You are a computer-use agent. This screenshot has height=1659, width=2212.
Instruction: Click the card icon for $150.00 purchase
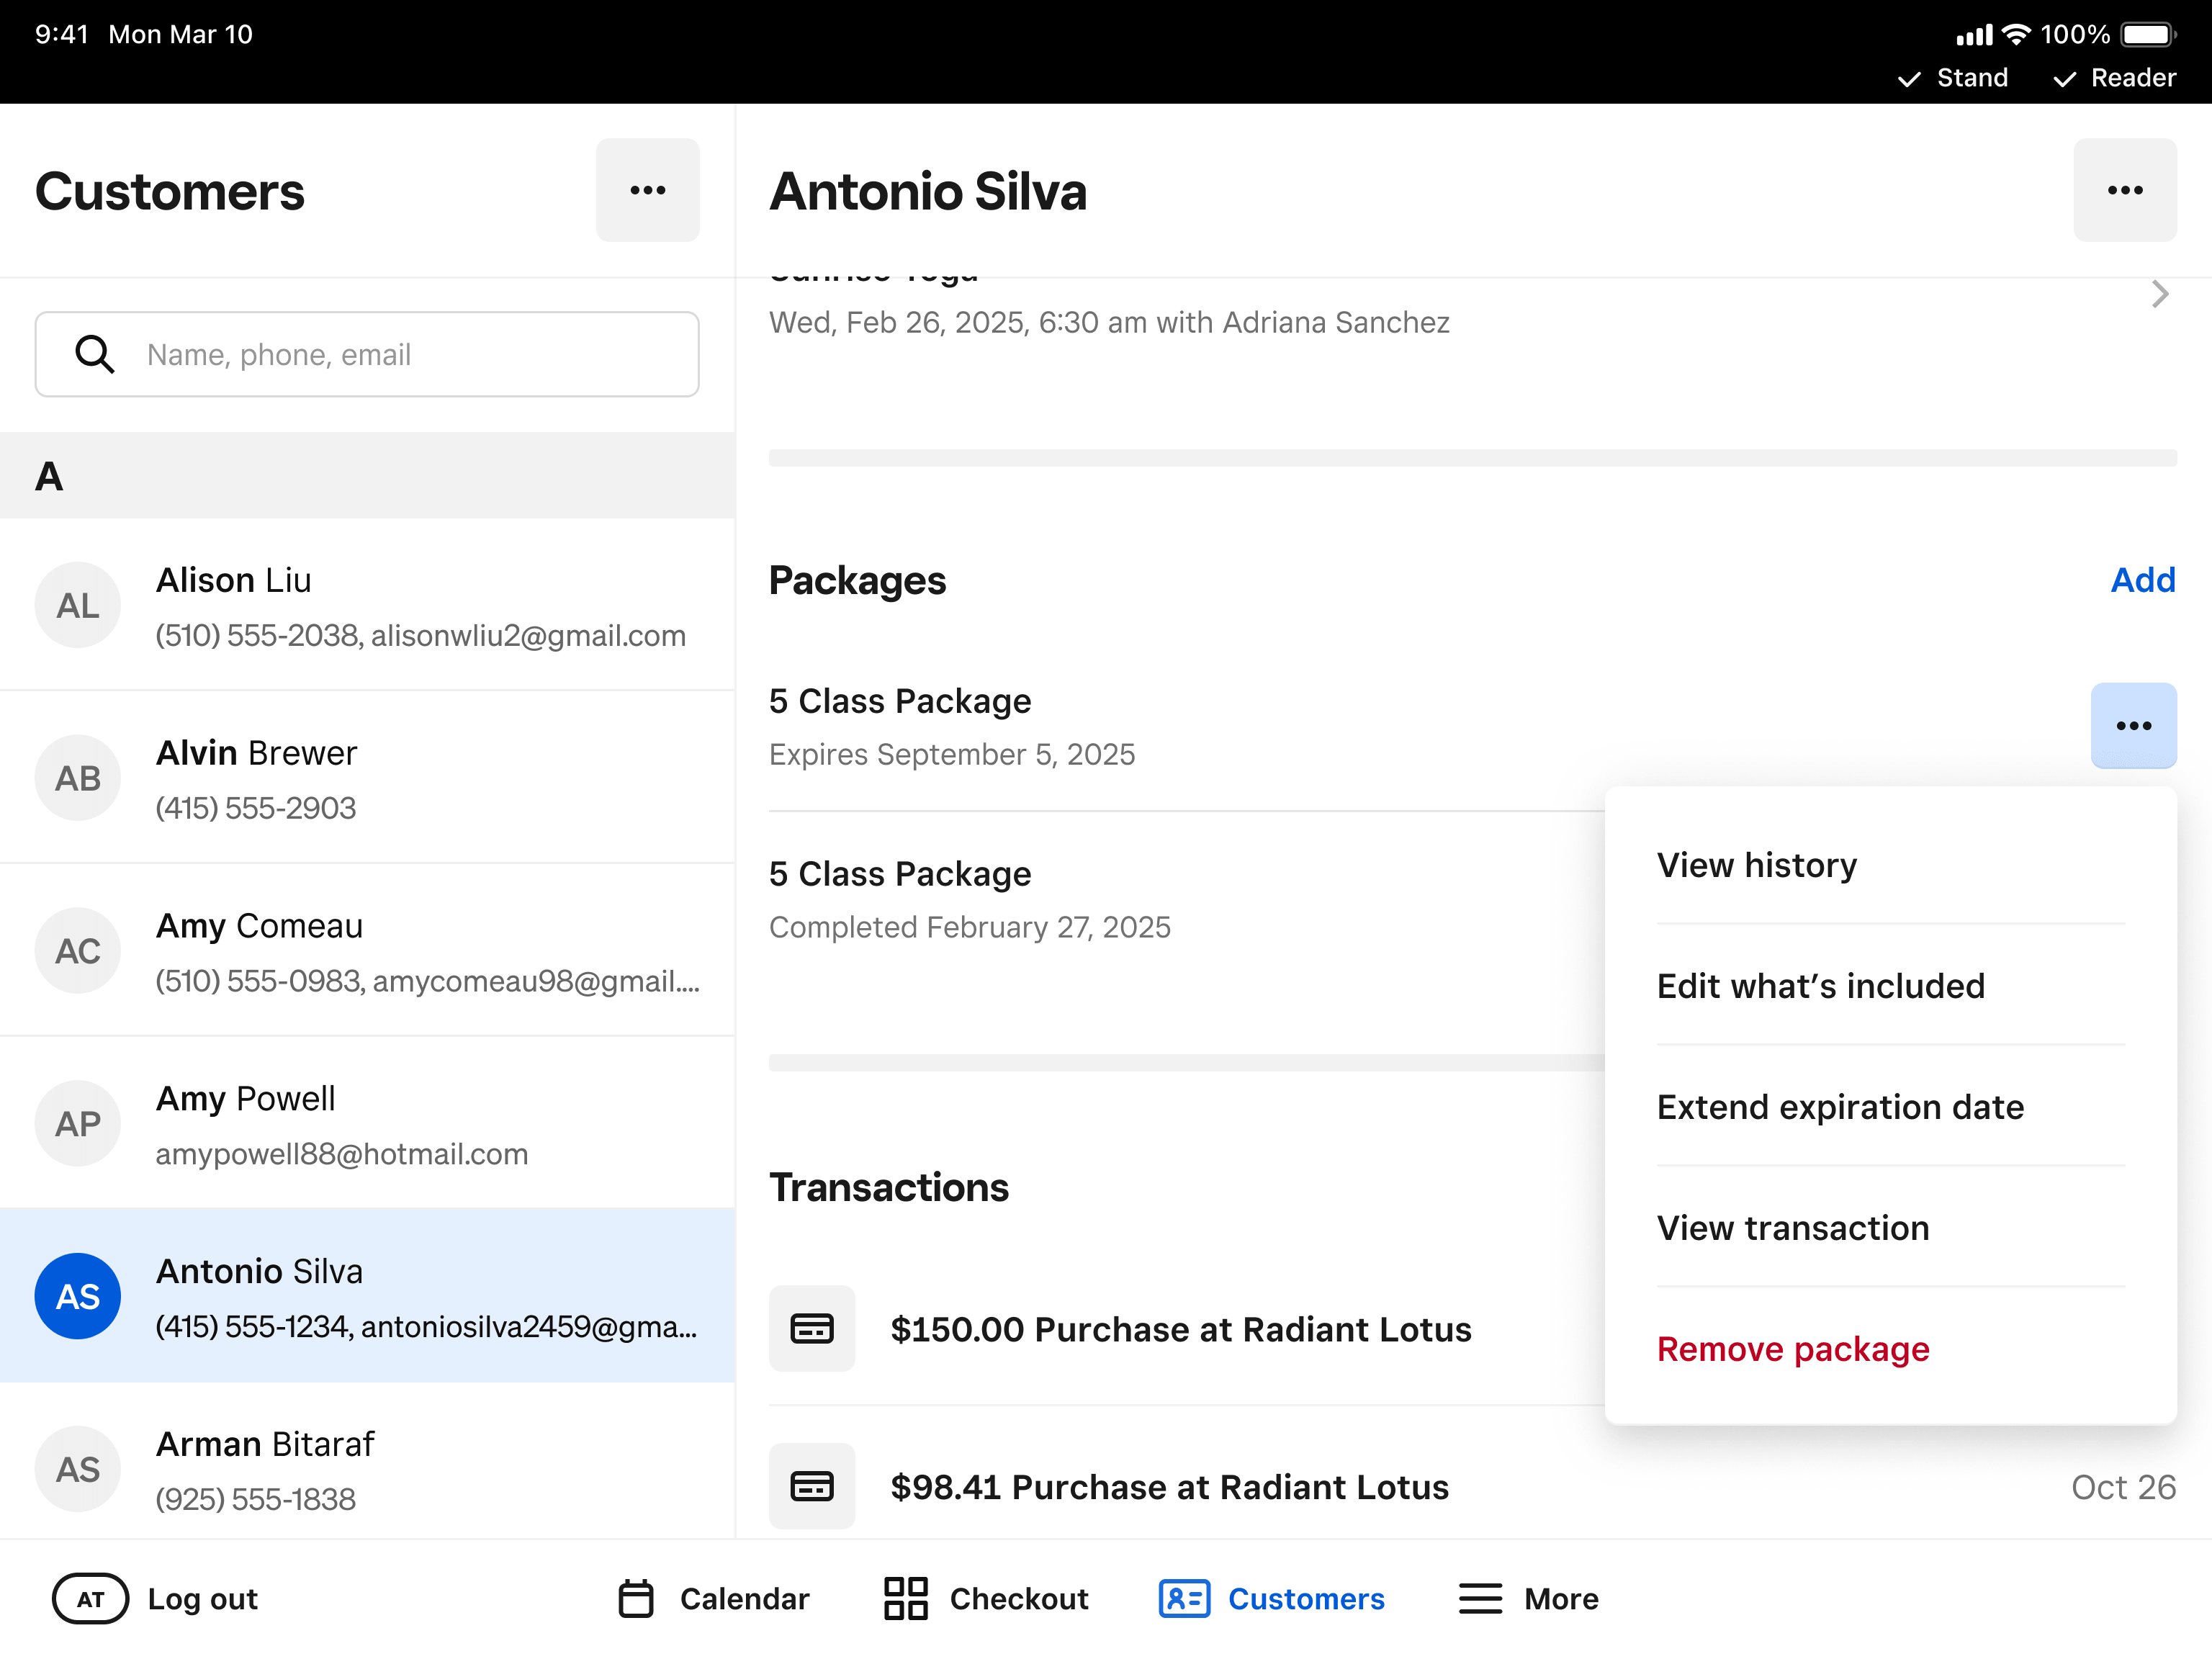point(811,1328)
